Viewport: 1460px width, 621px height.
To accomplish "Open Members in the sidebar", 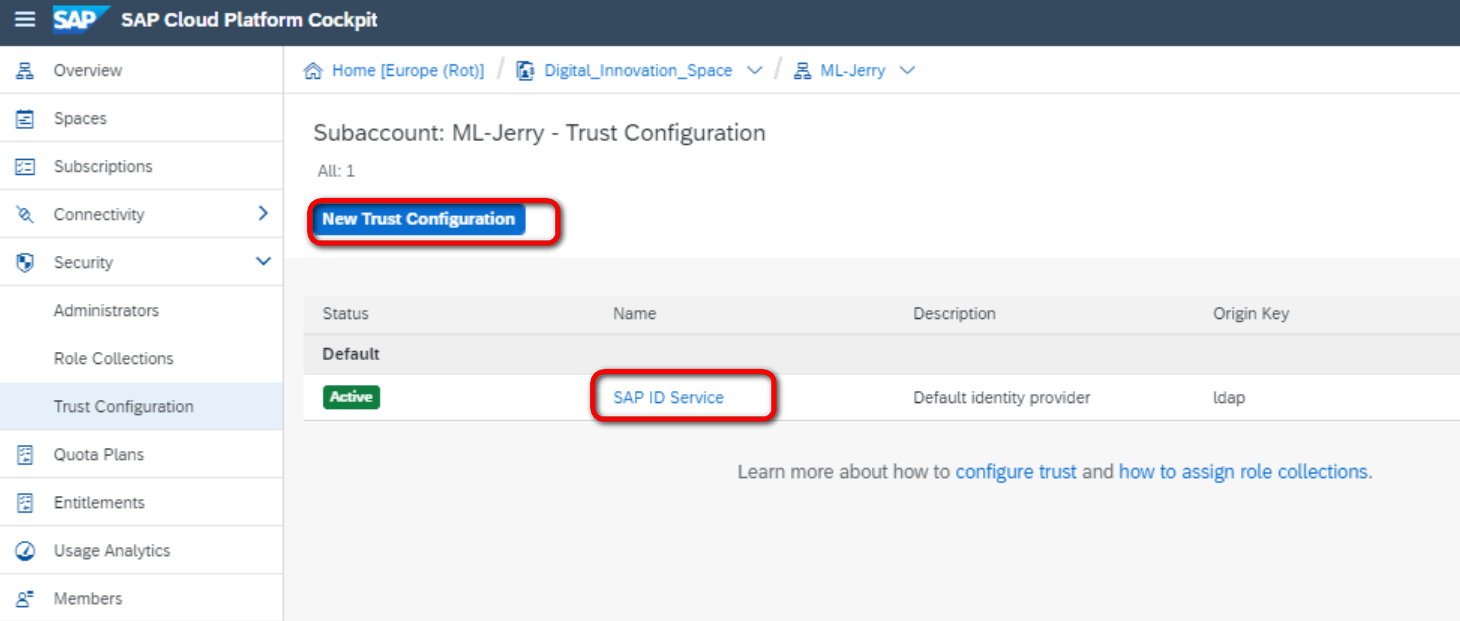I will (x=141, y=599).
